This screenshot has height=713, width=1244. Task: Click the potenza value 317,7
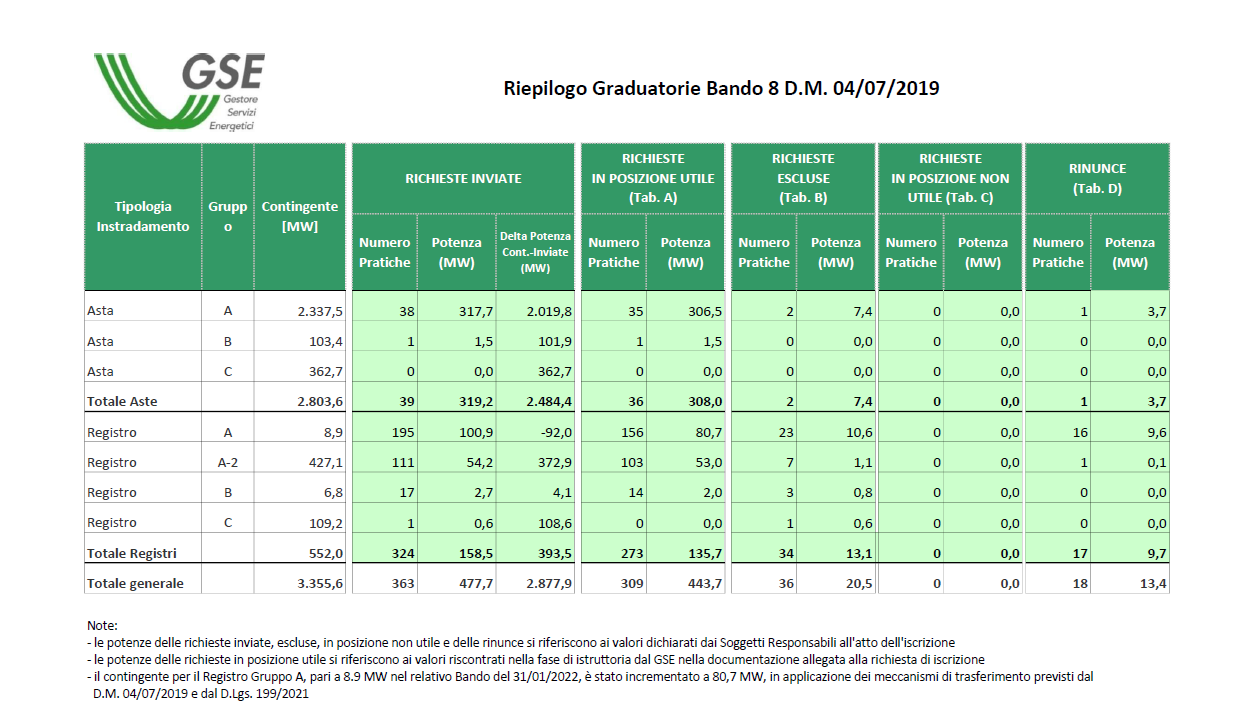coord(476,311)
